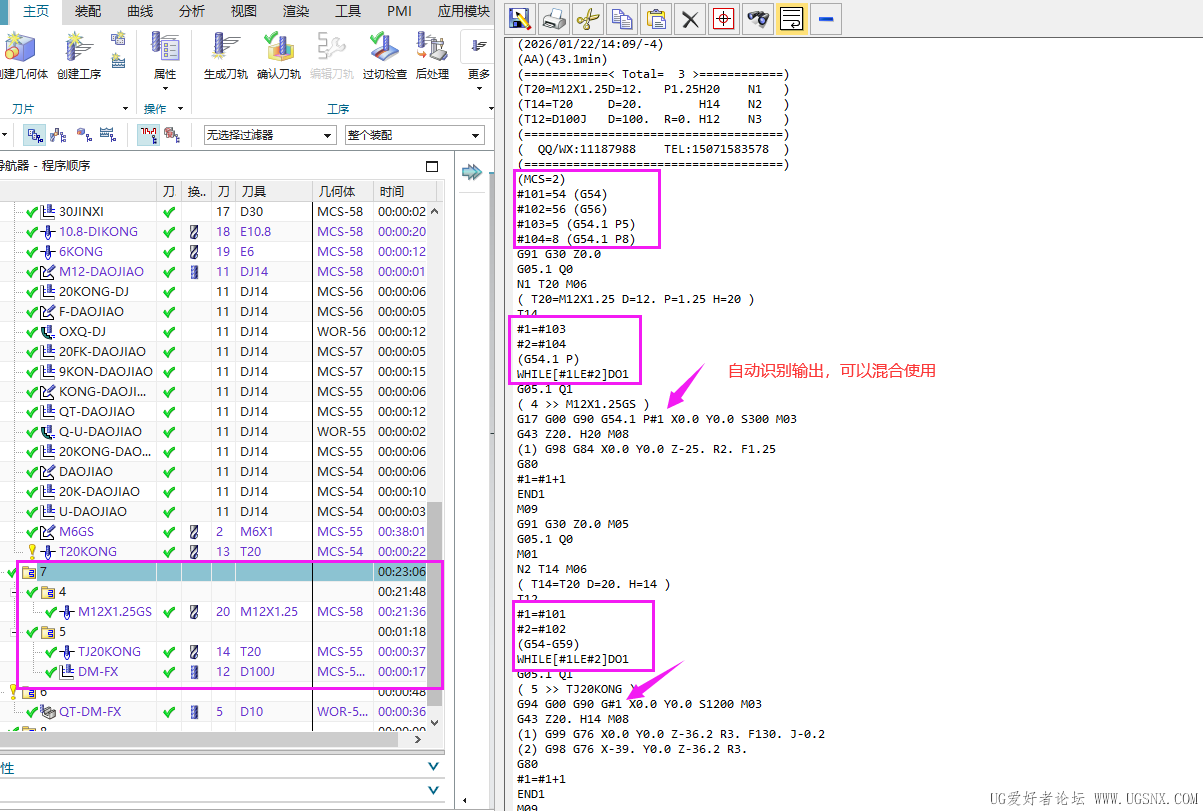Click the Create Operation (创建工序) icon
This screenshot has height=811, width=1203.
click(78, 48)
